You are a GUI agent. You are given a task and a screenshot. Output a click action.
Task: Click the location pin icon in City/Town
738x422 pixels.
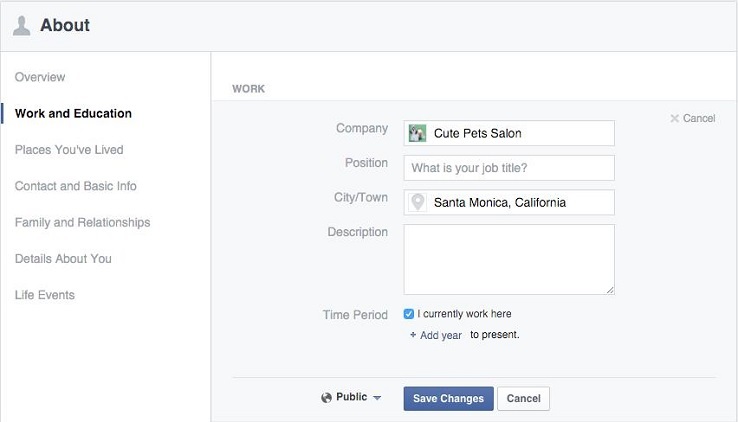tap(418, 202)
